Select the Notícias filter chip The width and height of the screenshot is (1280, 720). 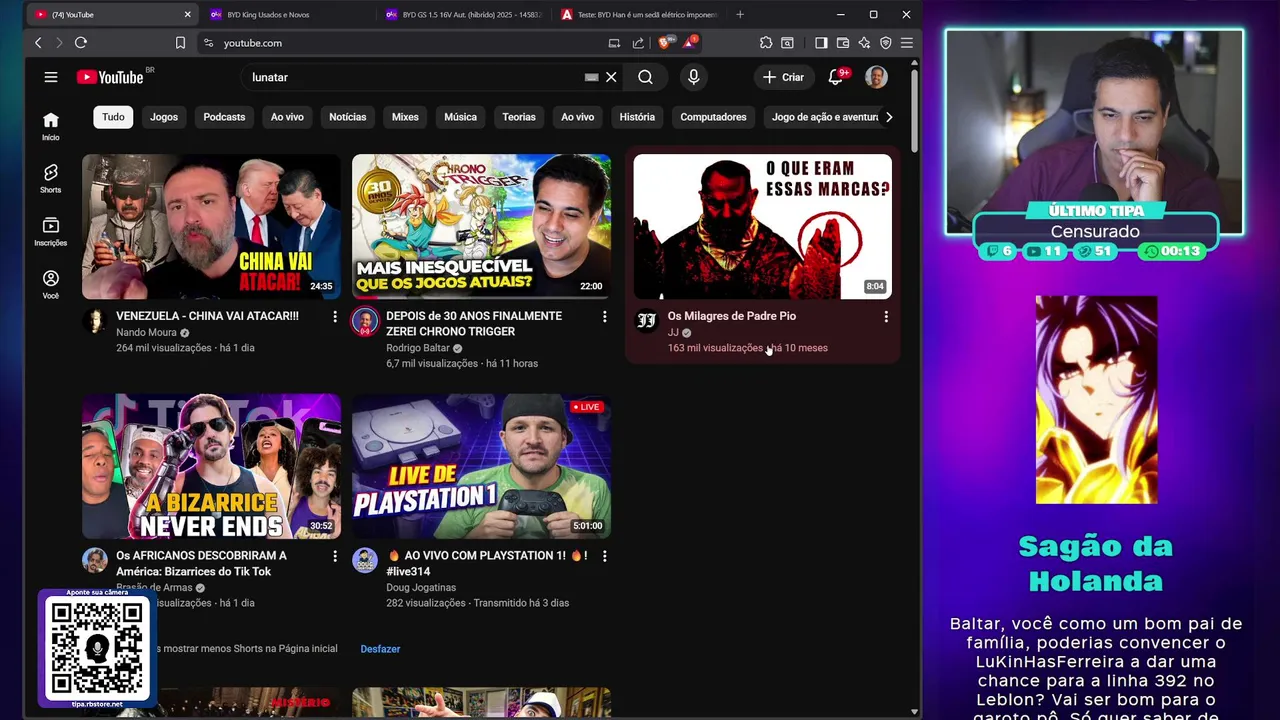click(x=348, y=117)
